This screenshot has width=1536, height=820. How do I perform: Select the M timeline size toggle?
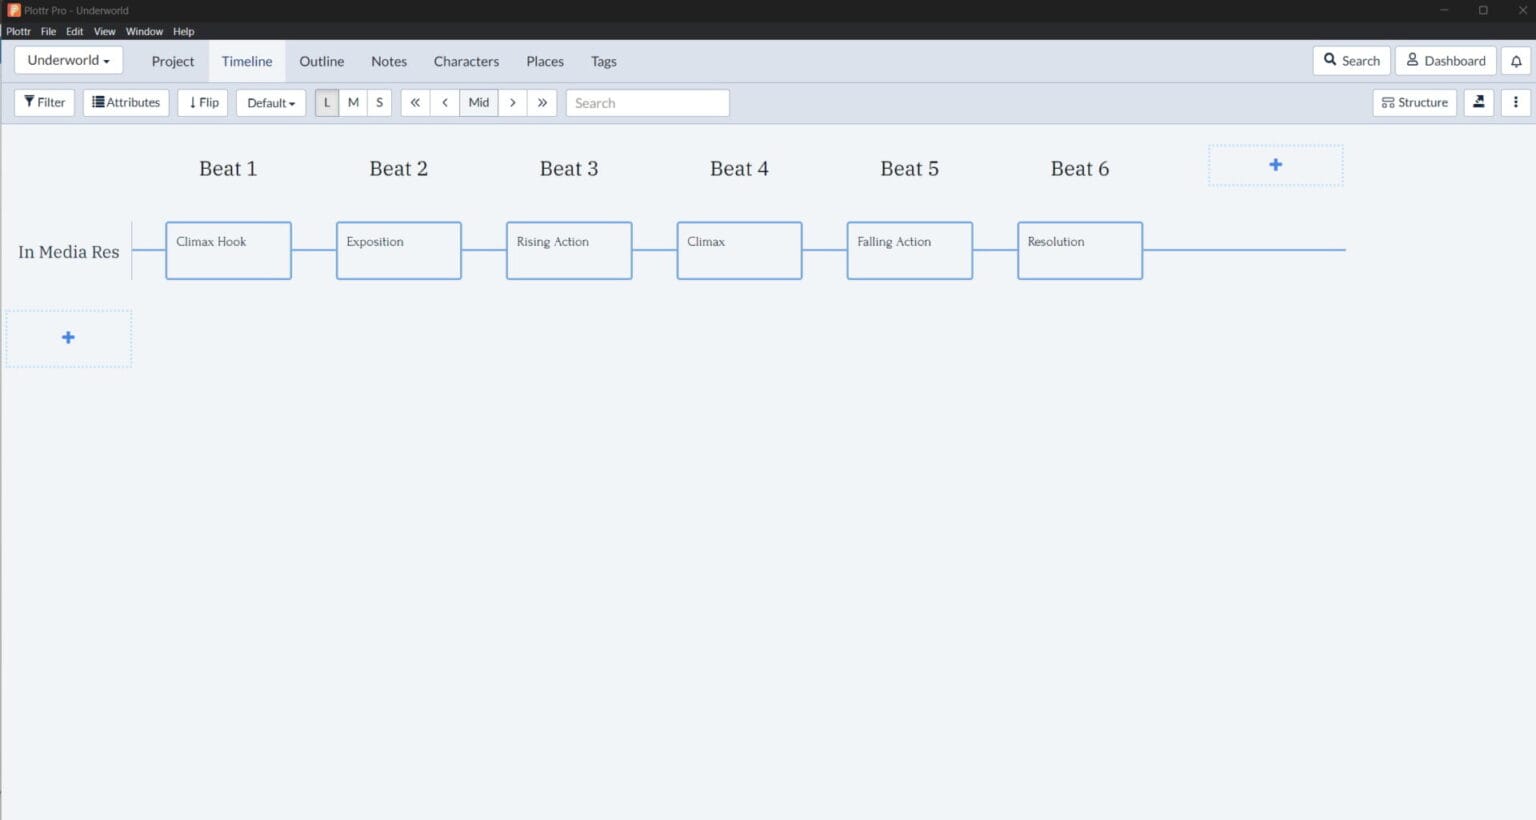coord(353,102)
